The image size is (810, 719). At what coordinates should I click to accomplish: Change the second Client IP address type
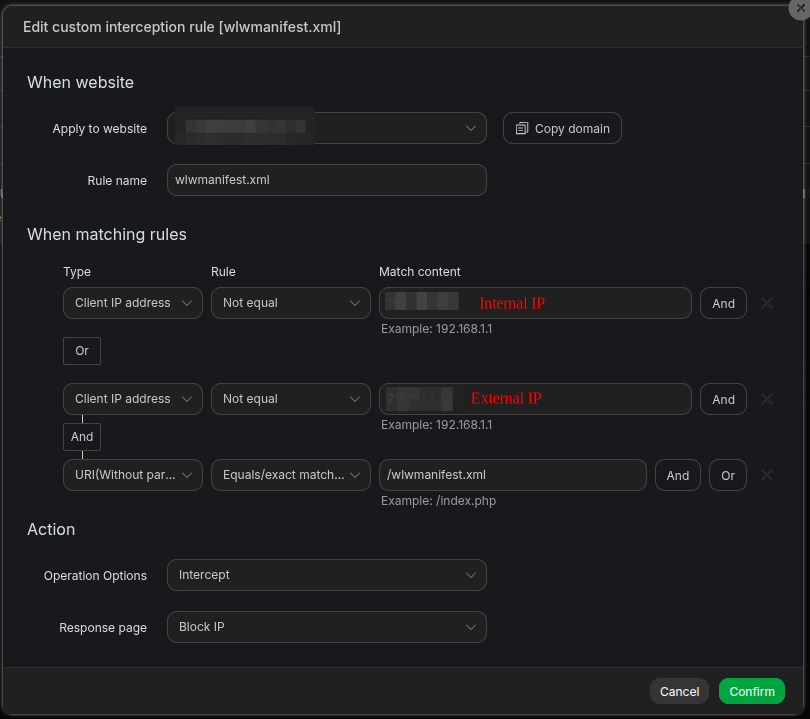[133, 399]
